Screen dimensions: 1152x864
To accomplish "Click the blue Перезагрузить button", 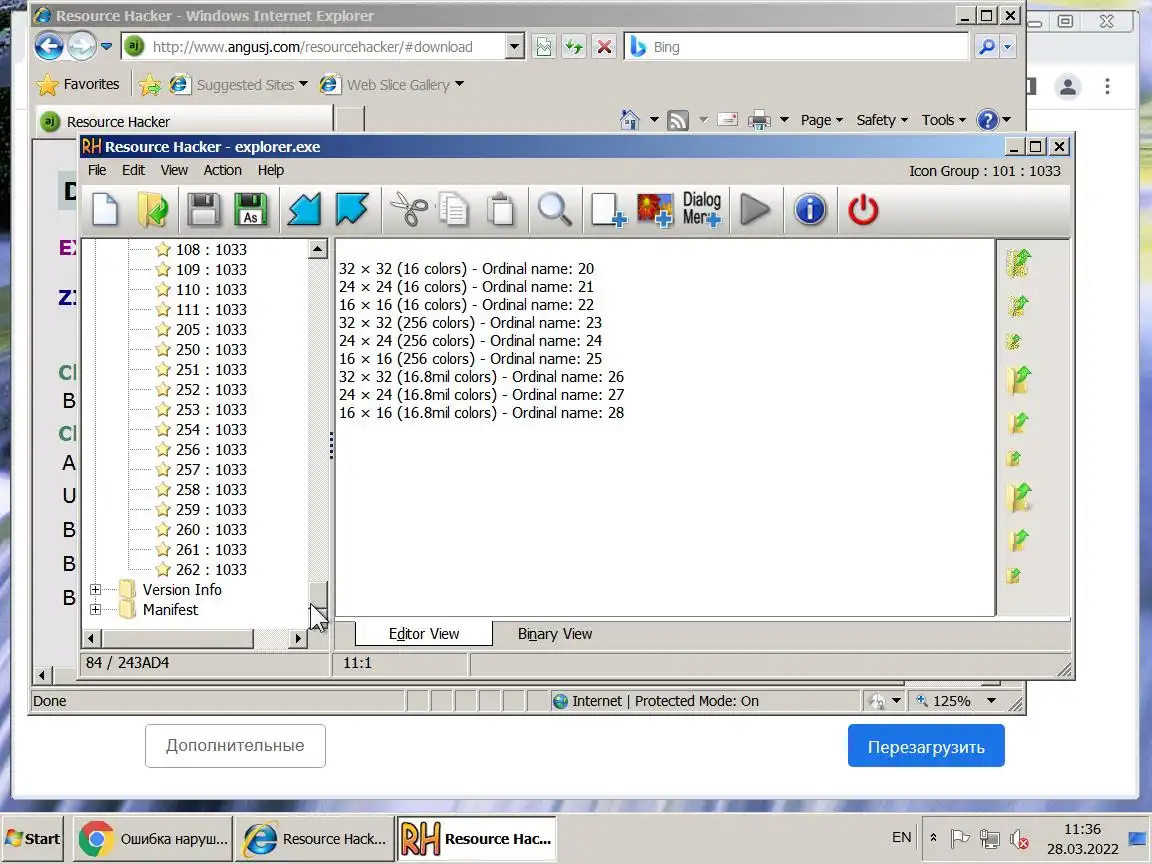I will [926, 746].
